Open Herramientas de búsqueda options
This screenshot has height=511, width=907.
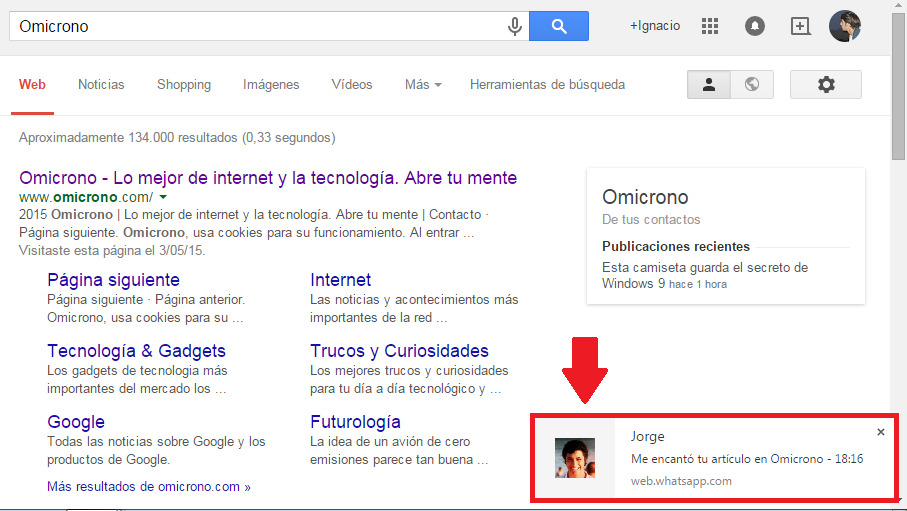coord(547,85)
